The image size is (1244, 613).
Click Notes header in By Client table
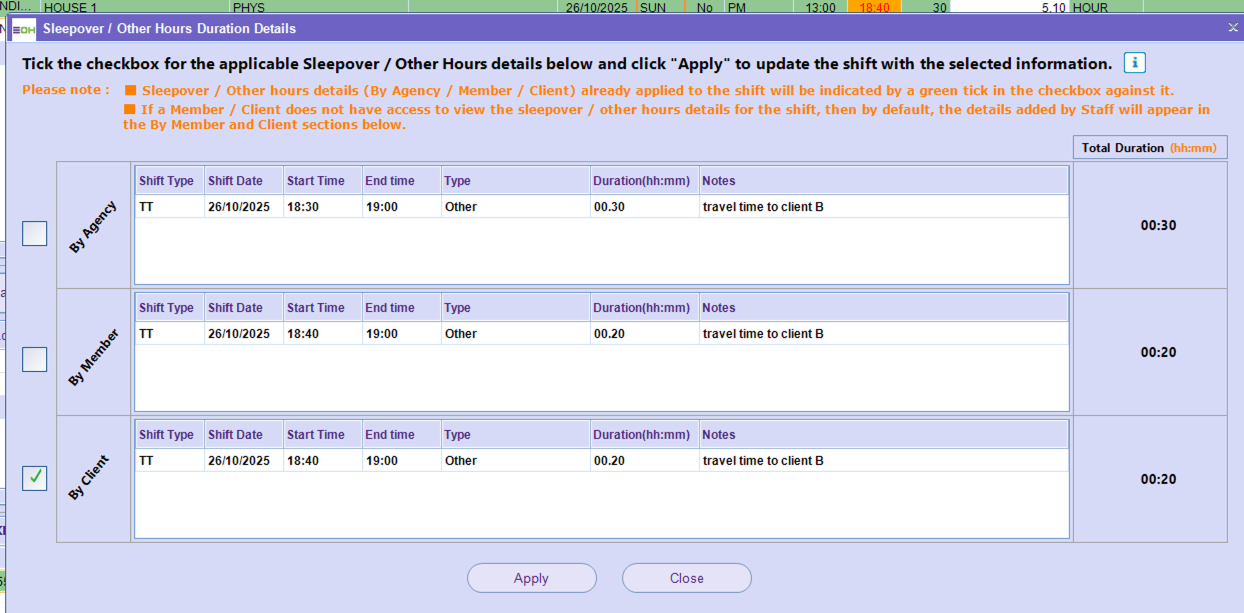coord(718,435)
